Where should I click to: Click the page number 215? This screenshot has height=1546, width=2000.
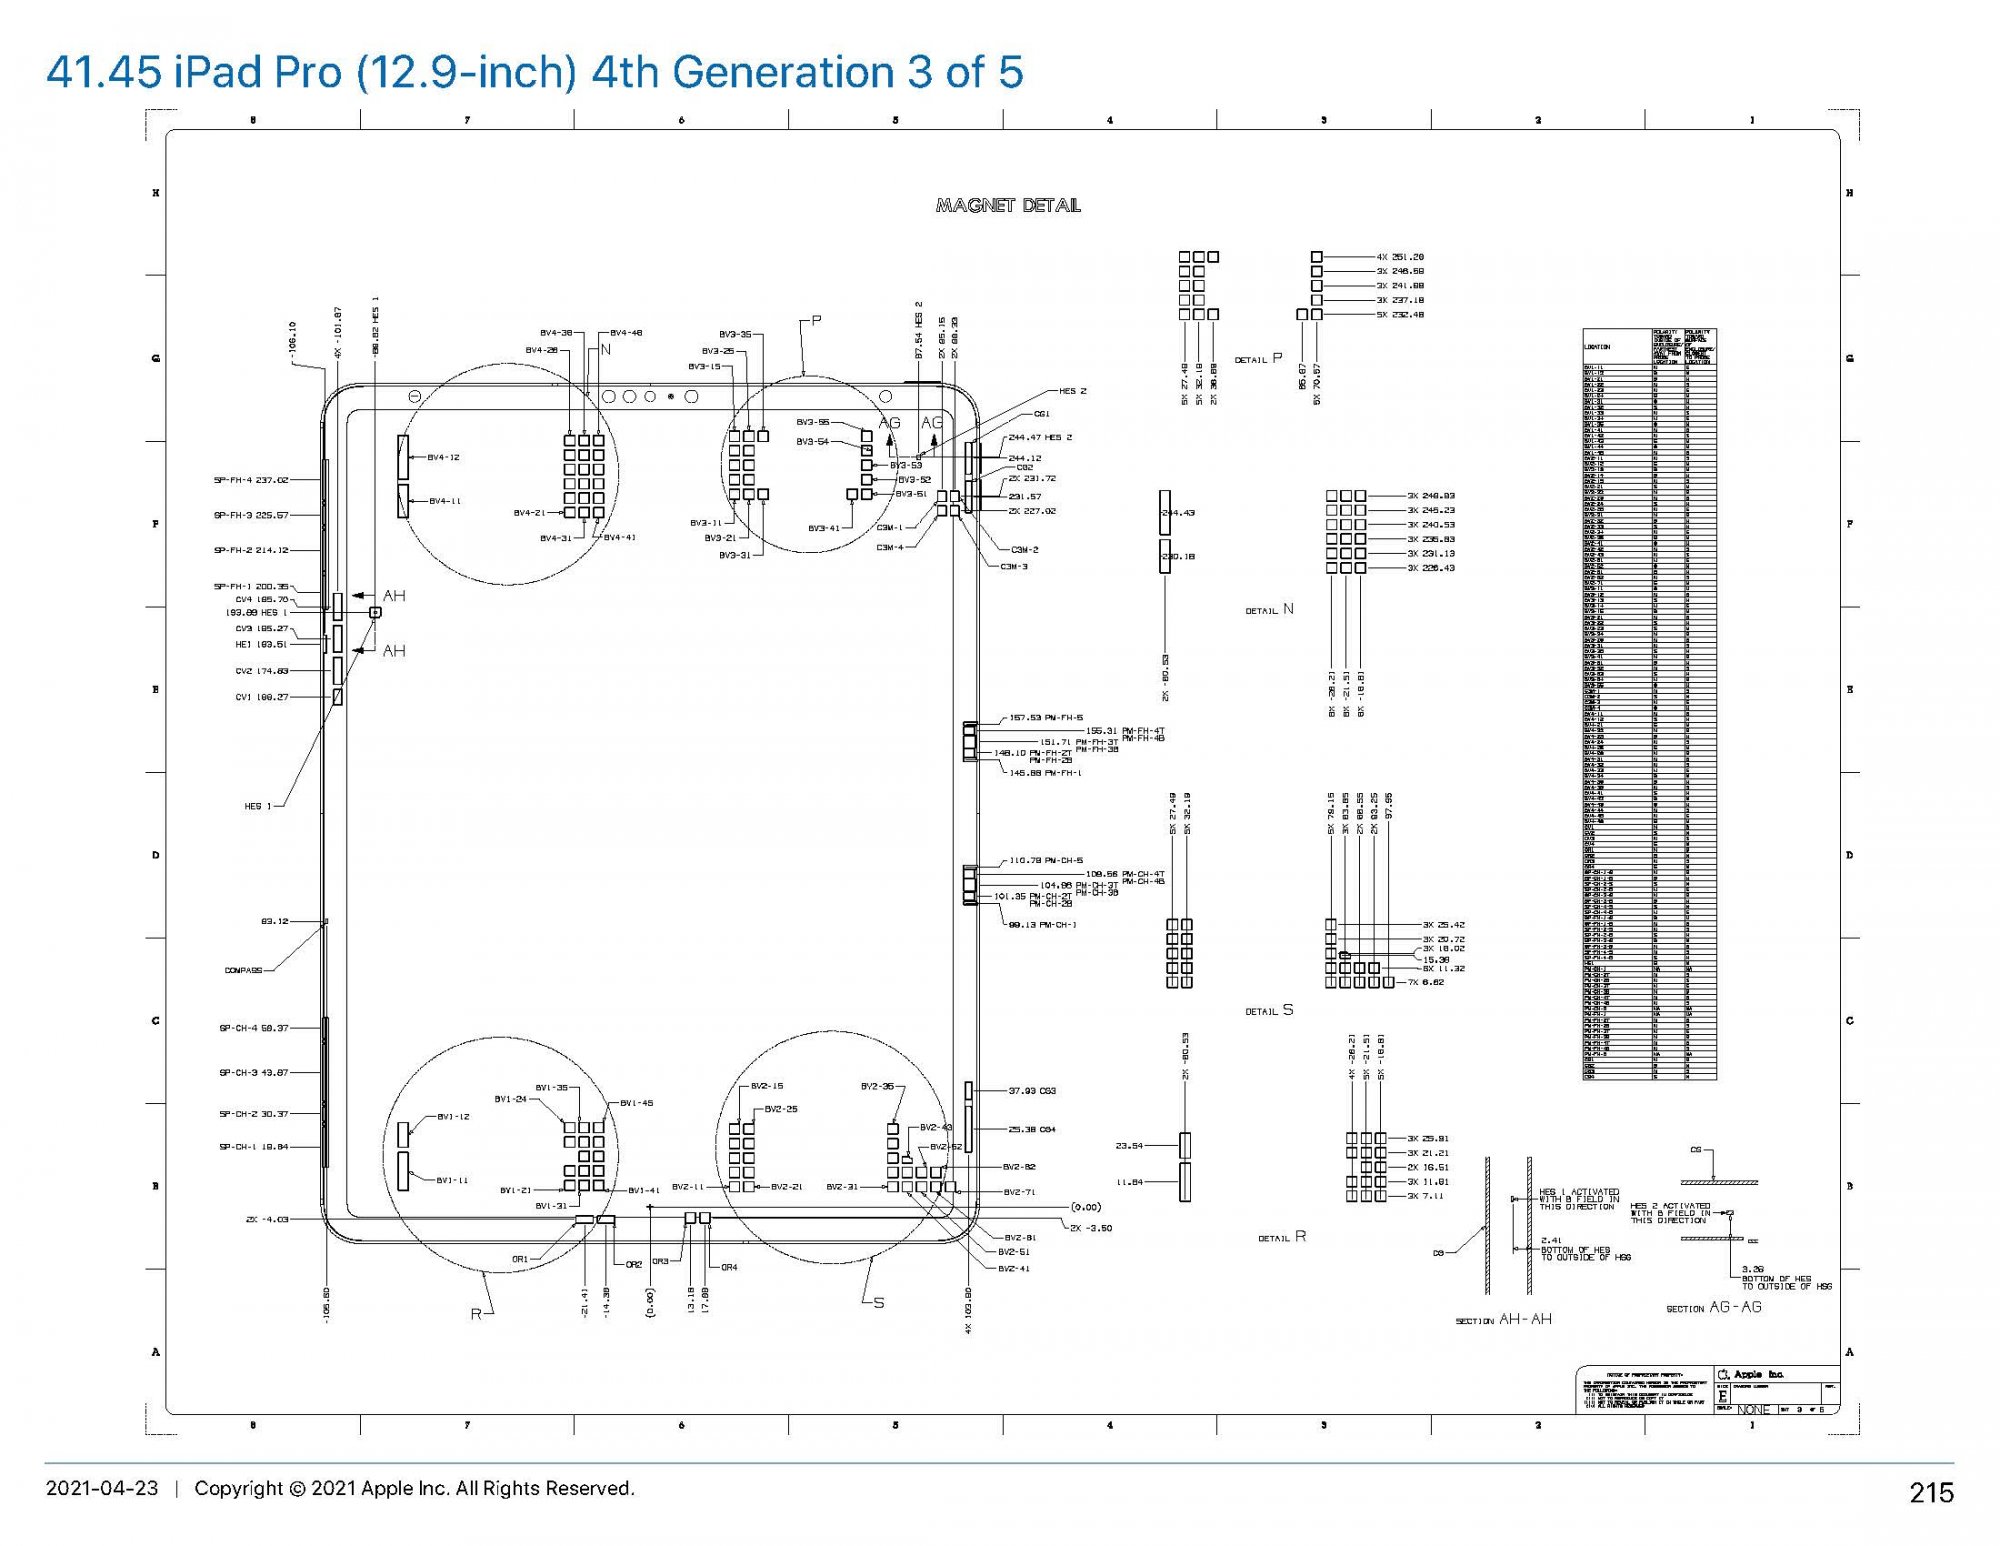(1930, 1493)
